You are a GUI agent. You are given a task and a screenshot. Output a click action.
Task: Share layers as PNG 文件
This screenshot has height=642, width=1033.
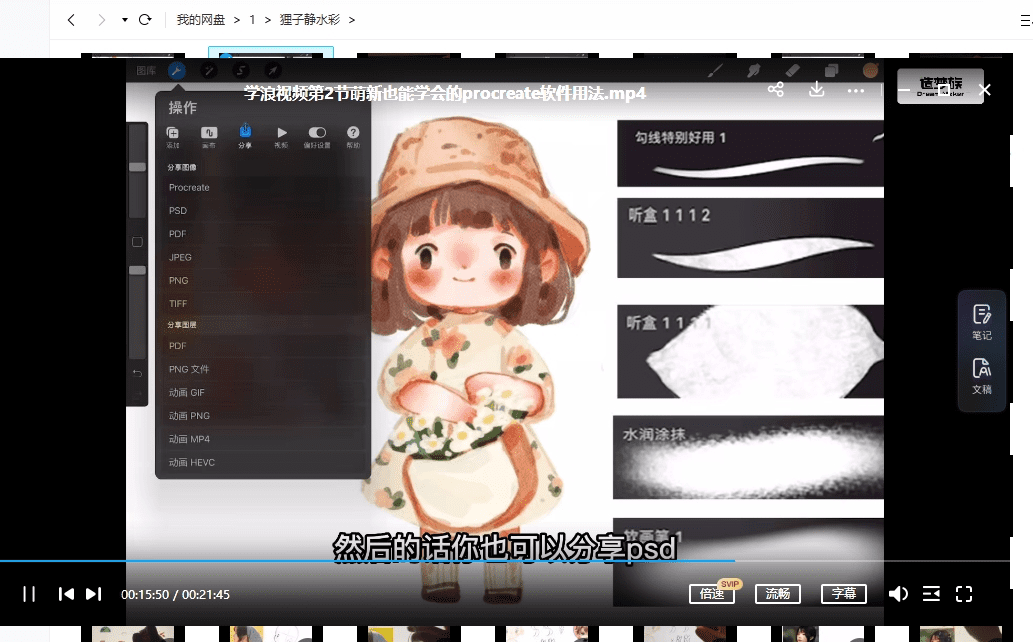click(263, 369)
